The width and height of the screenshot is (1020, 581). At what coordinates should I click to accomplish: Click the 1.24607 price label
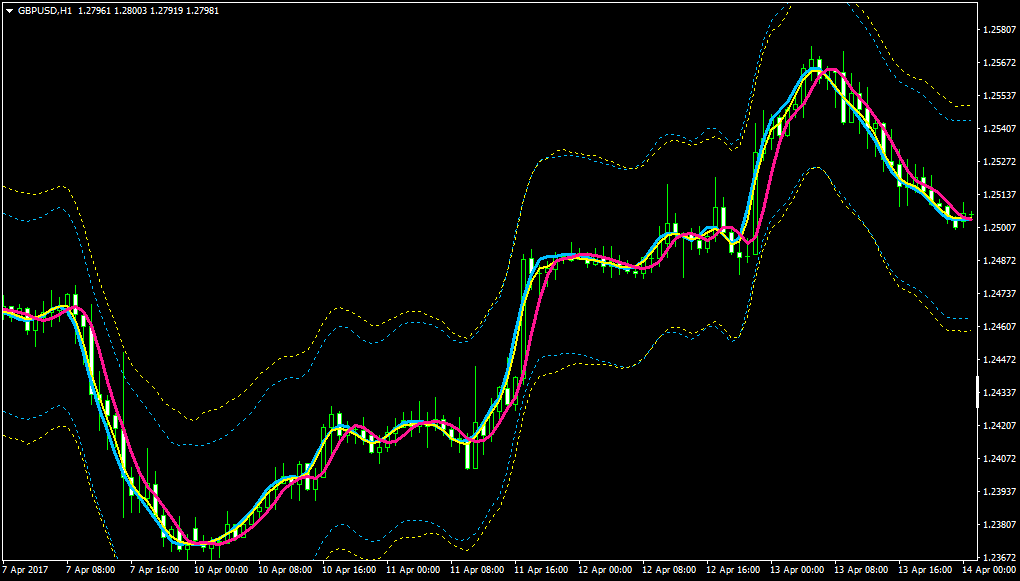pyautogui.click(x=999, y=327)
